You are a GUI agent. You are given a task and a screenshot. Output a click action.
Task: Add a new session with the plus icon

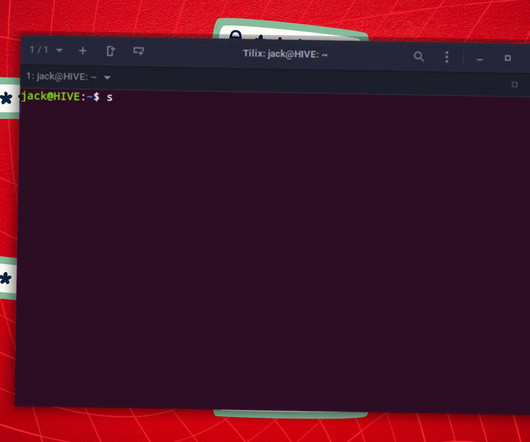(83, 51)
